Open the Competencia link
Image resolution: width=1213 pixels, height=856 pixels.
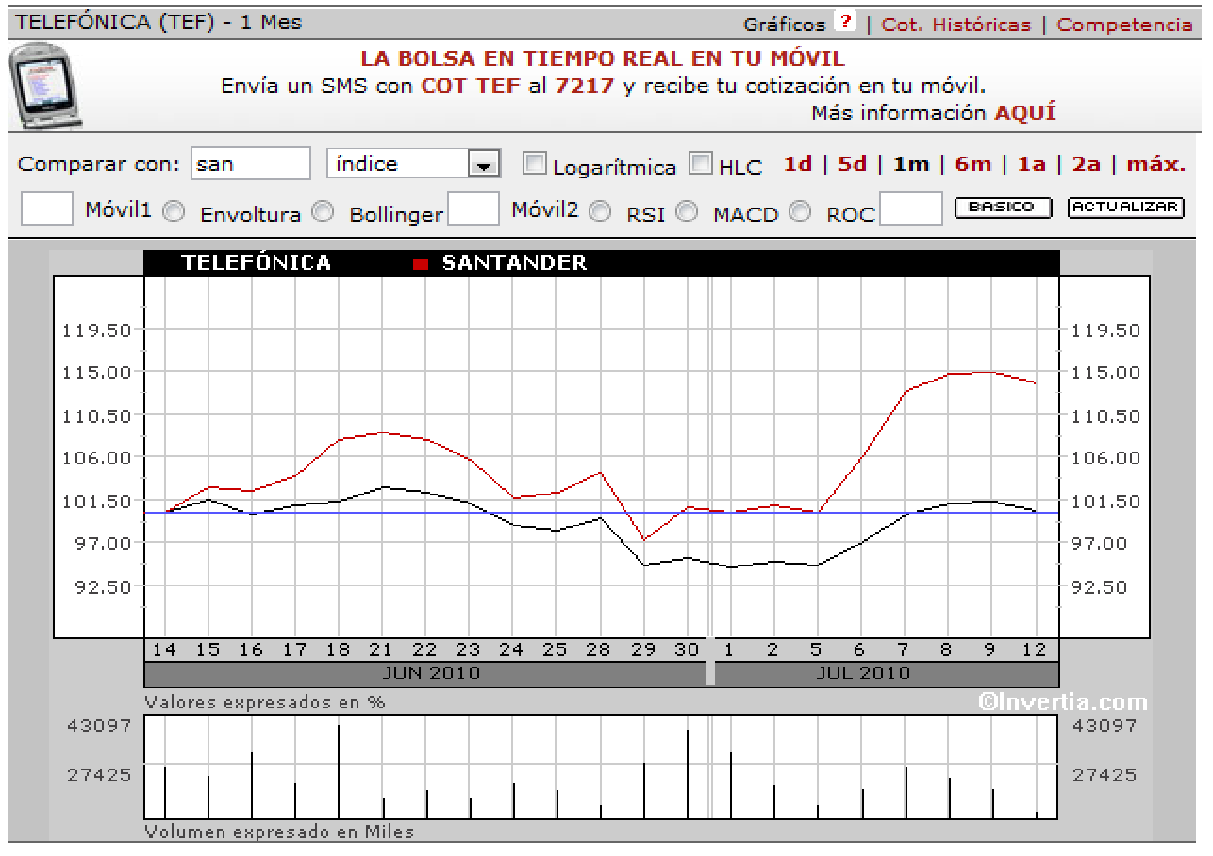pos(1125,24)
